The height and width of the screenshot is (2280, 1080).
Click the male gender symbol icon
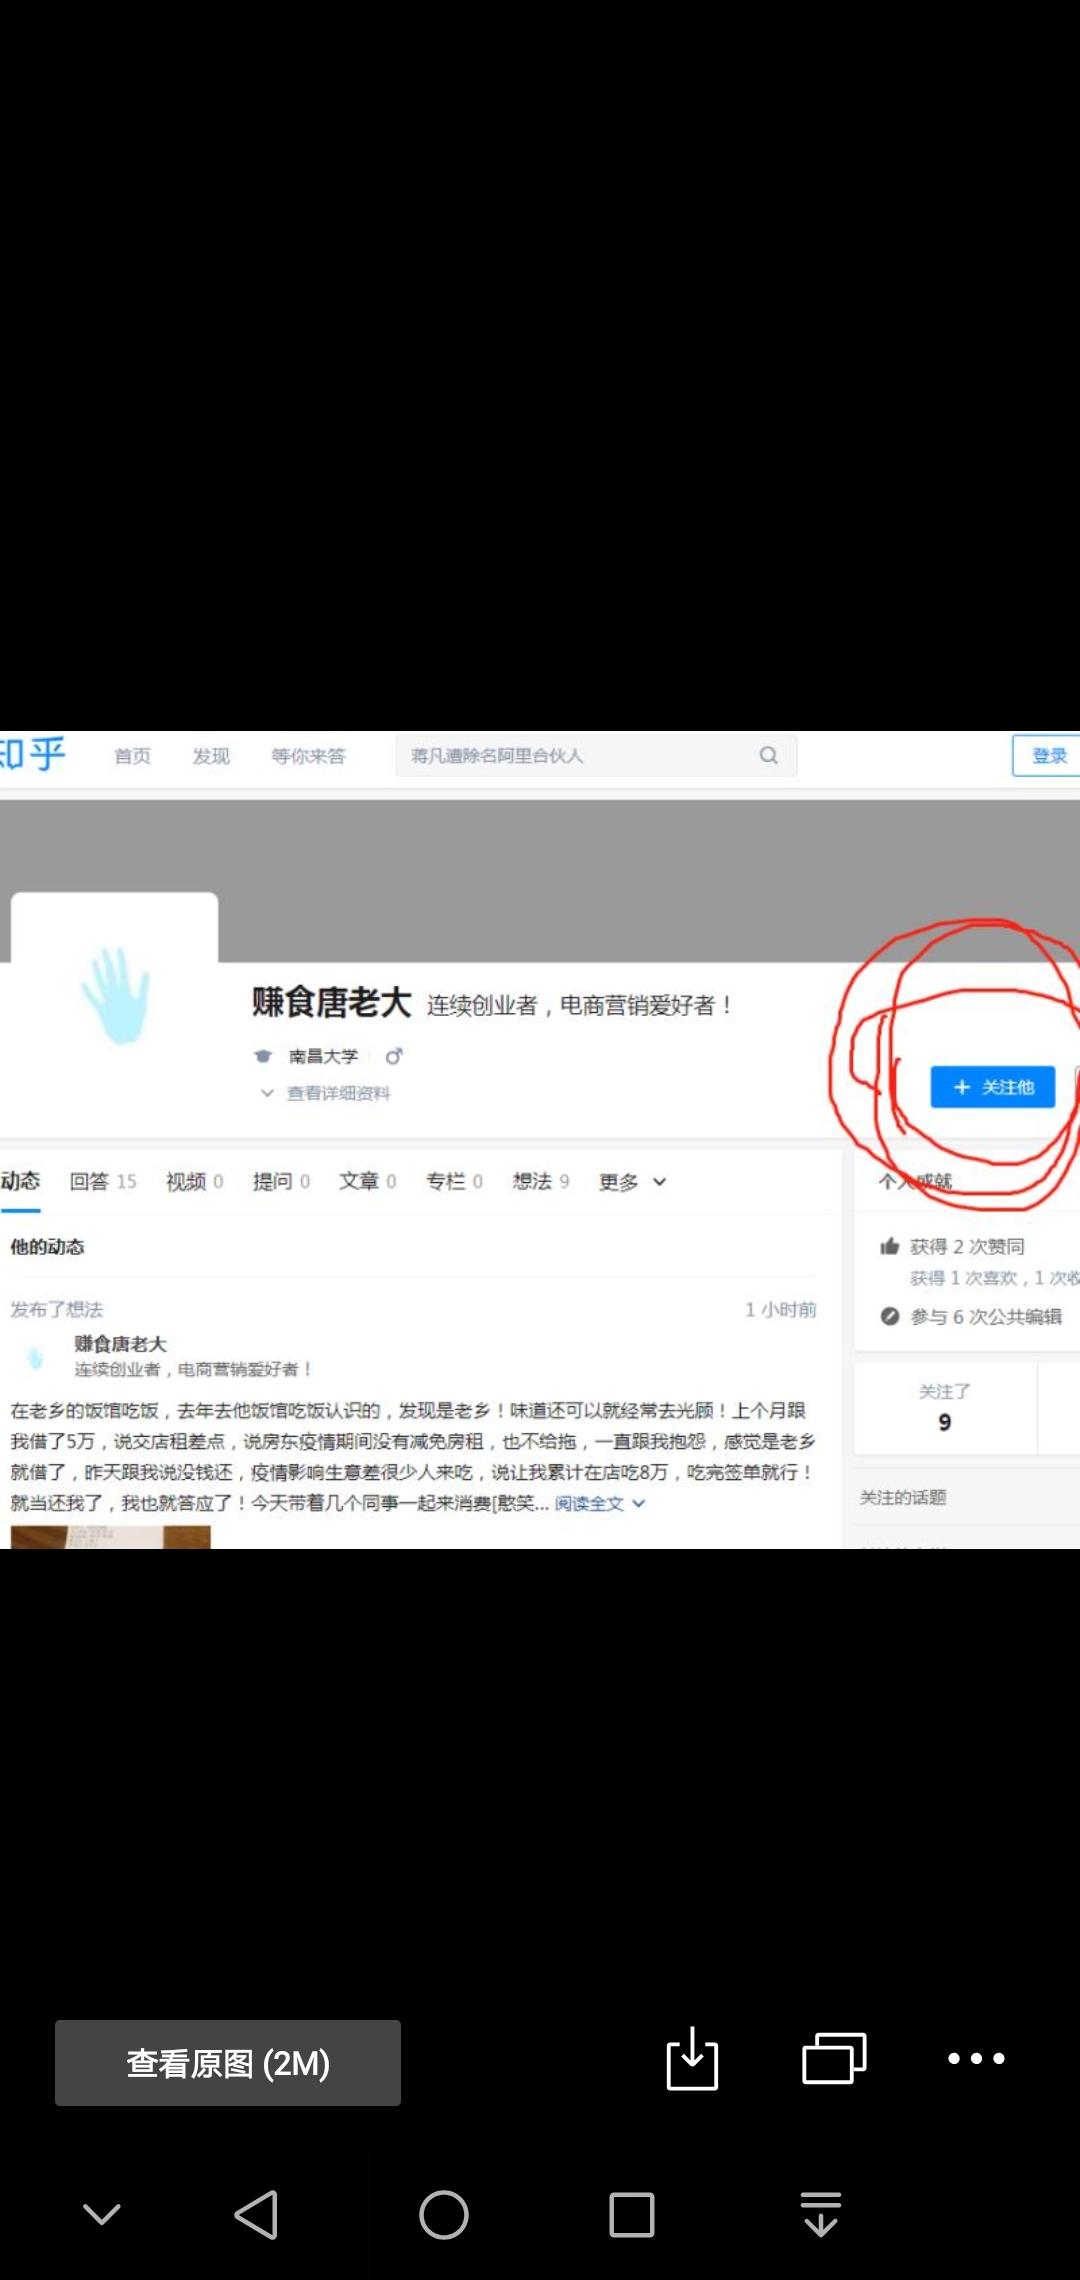(394, 1056)
